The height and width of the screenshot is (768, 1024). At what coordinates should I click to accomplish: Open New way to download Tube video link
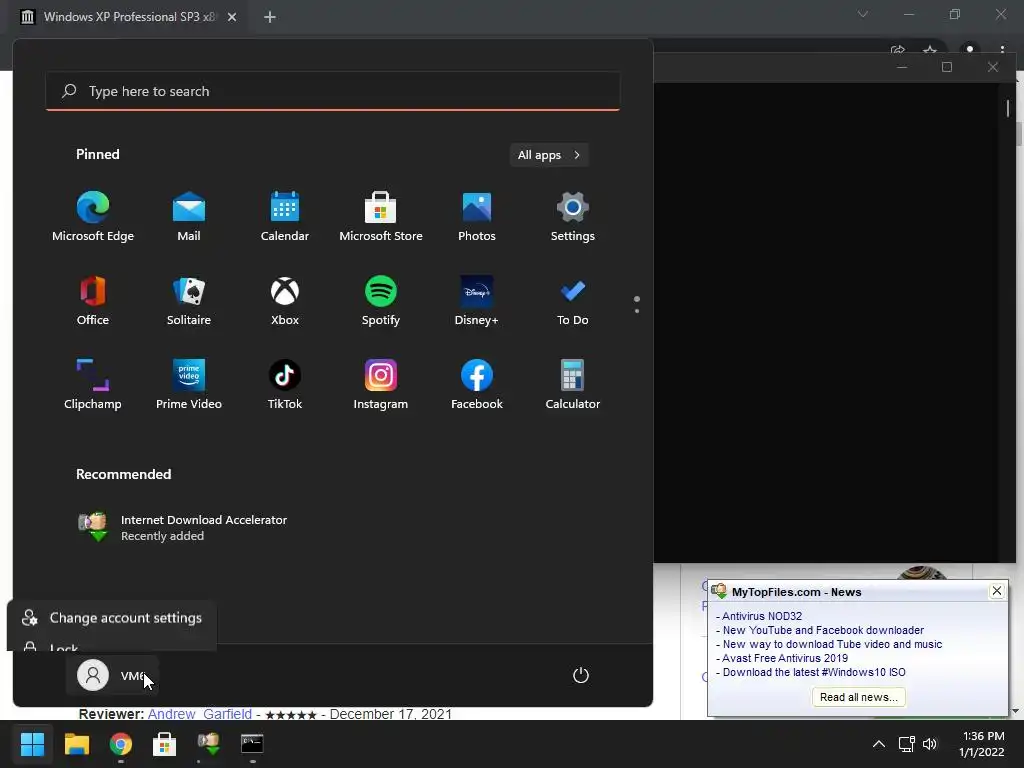click(x=832, y=644)
